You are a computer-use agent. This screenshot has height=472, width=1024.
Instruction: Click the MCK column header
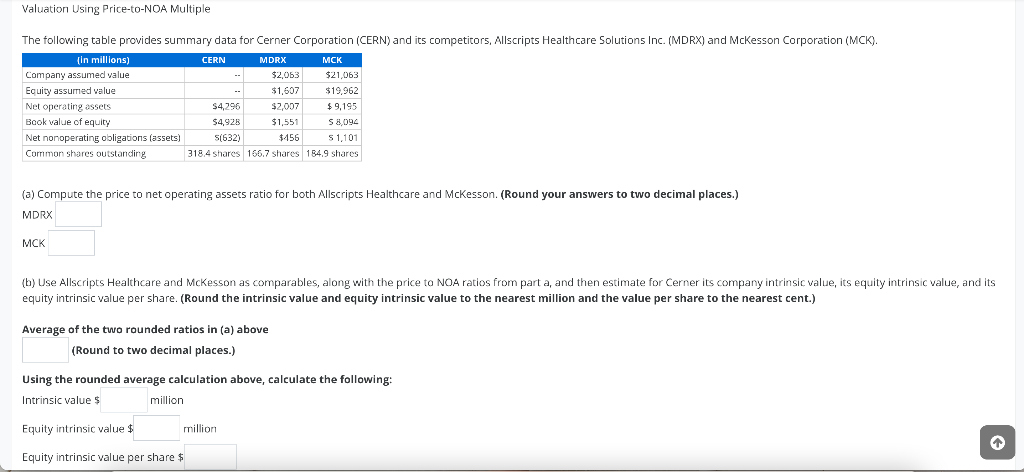coord(332,60)
